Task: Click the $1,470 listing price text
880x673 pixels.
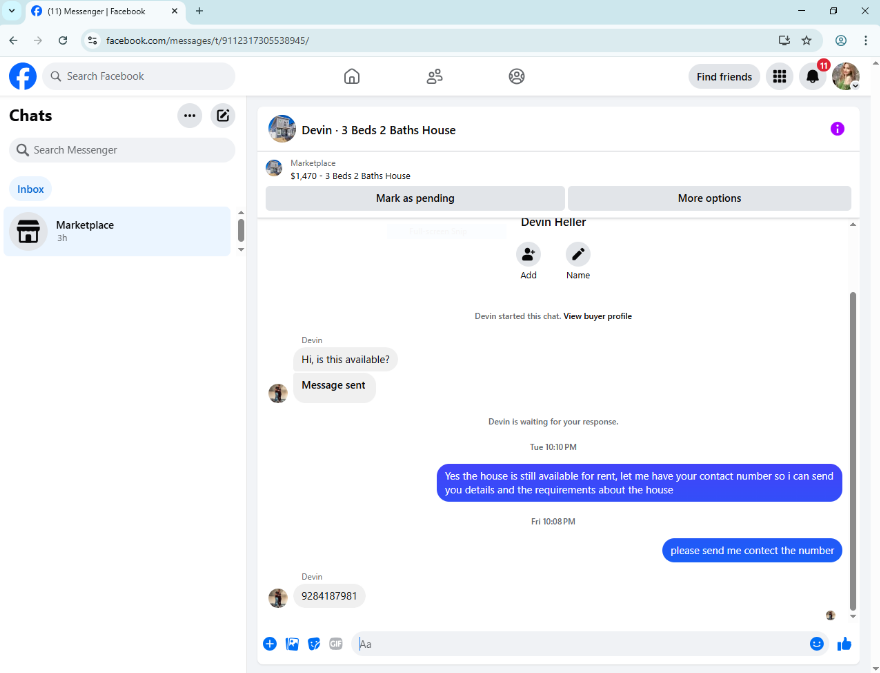Action: [x=304, y=176]
